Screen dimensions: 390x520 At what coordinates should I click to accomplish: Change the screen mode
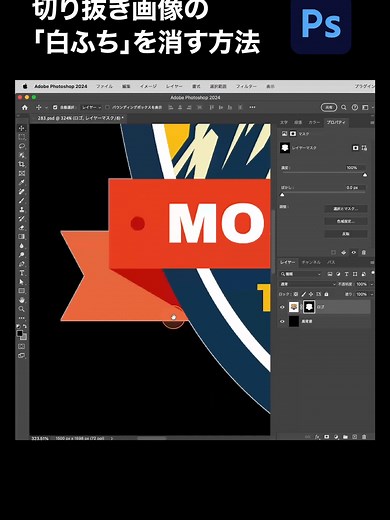pos(22,356)
